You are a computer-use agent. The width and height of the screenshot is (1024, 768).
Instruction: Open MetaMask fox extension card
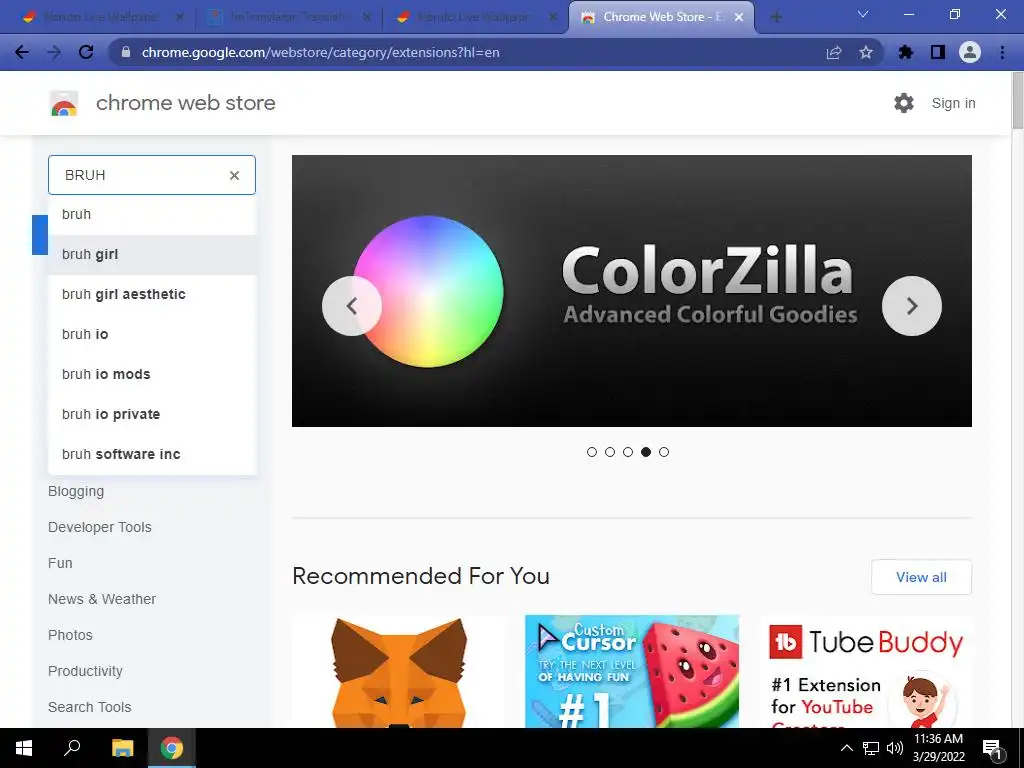[399, 671]
